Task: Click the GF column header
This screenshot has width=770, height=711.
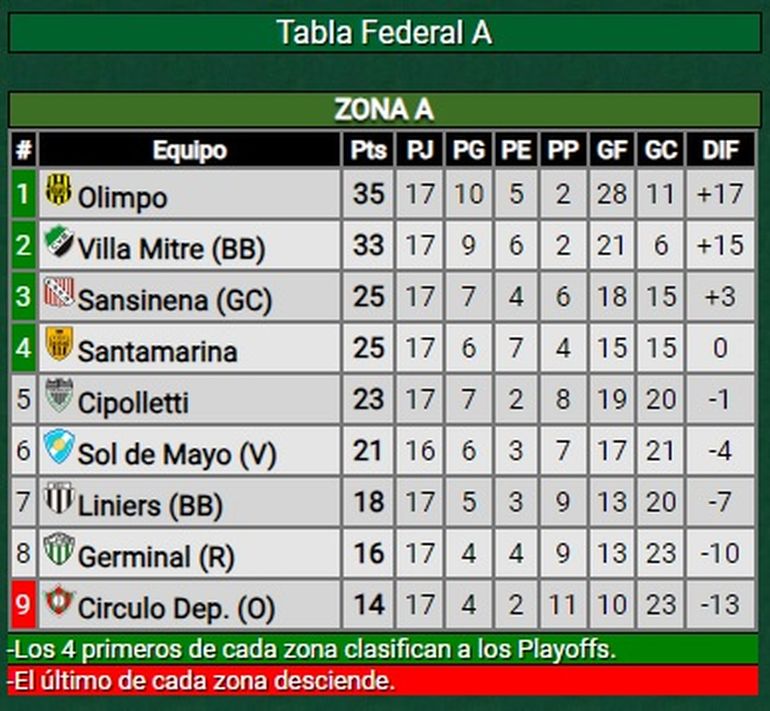Action: 612,151
